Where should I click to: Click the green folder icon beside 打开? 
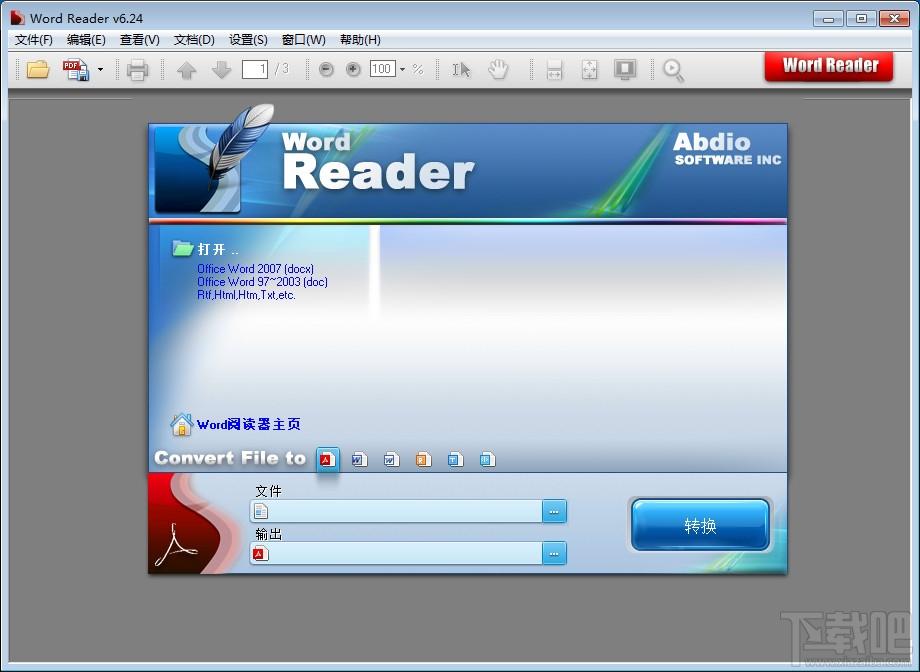[x=182, y=248]
